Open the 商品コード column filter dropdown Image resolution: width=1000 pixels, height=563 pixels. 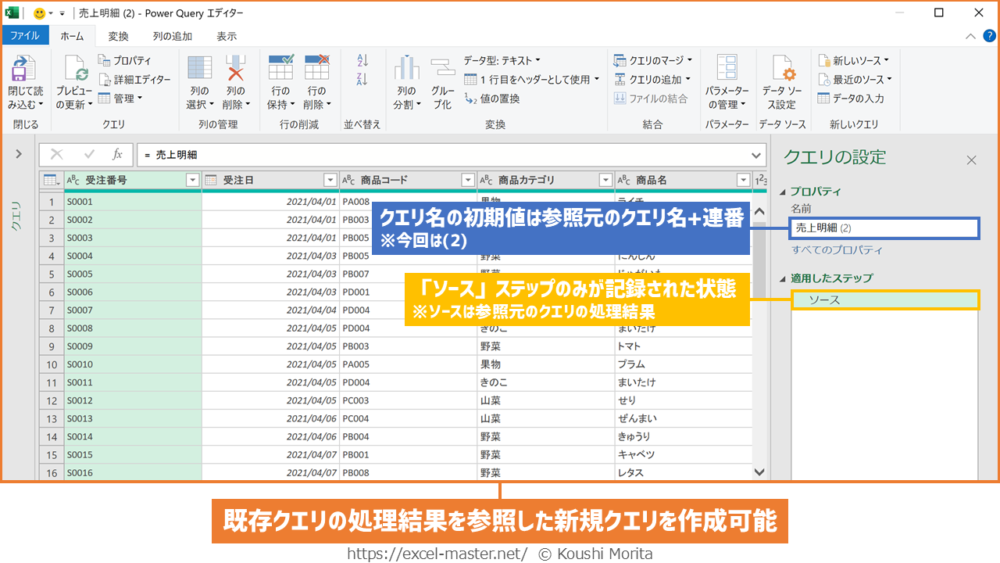[467, 180]
